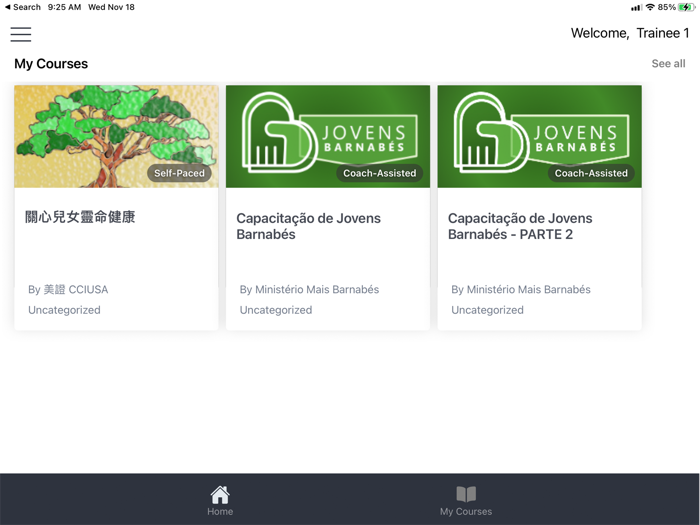Open Capacitação de Jovens Barnabés - PARTE 2 title
The height and width of the screenshot is (525, 700).
pyautogui.click(x=520, y=226)
